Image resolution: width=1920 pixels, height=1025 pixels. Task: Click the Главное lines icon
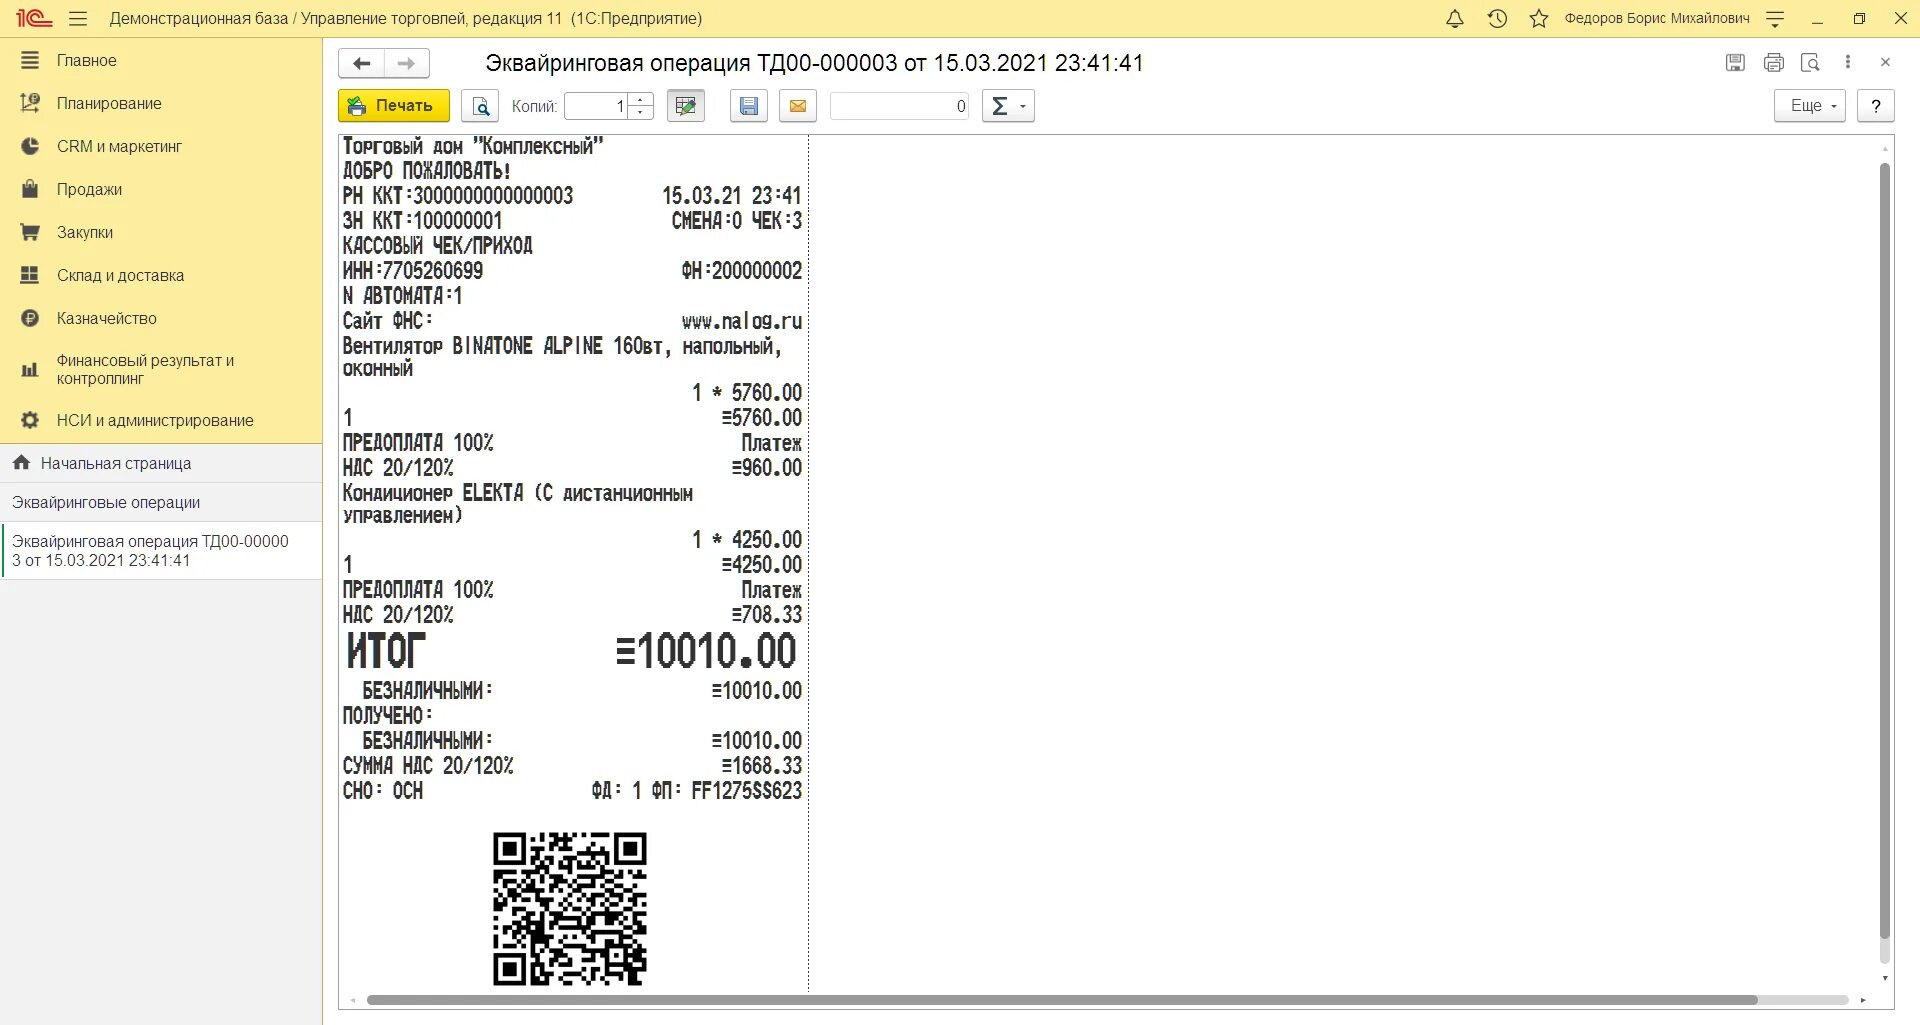[30, 60]
